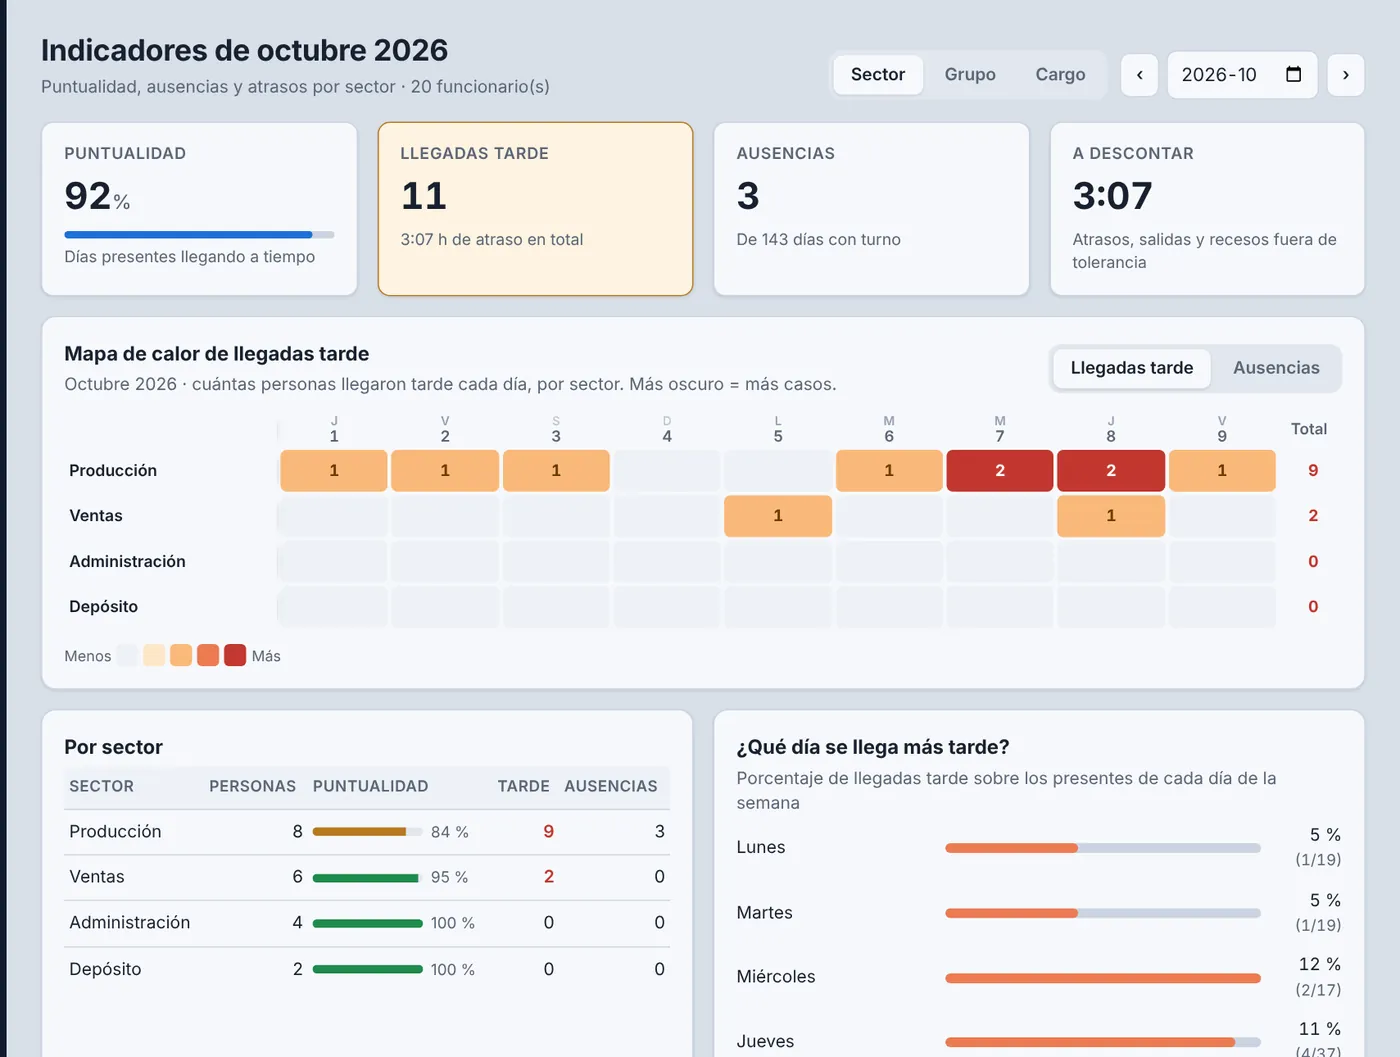Viewport: 1400px width, 1057px height.
Task: Switch to the Cargo tab
Action: pos(1060,75)
